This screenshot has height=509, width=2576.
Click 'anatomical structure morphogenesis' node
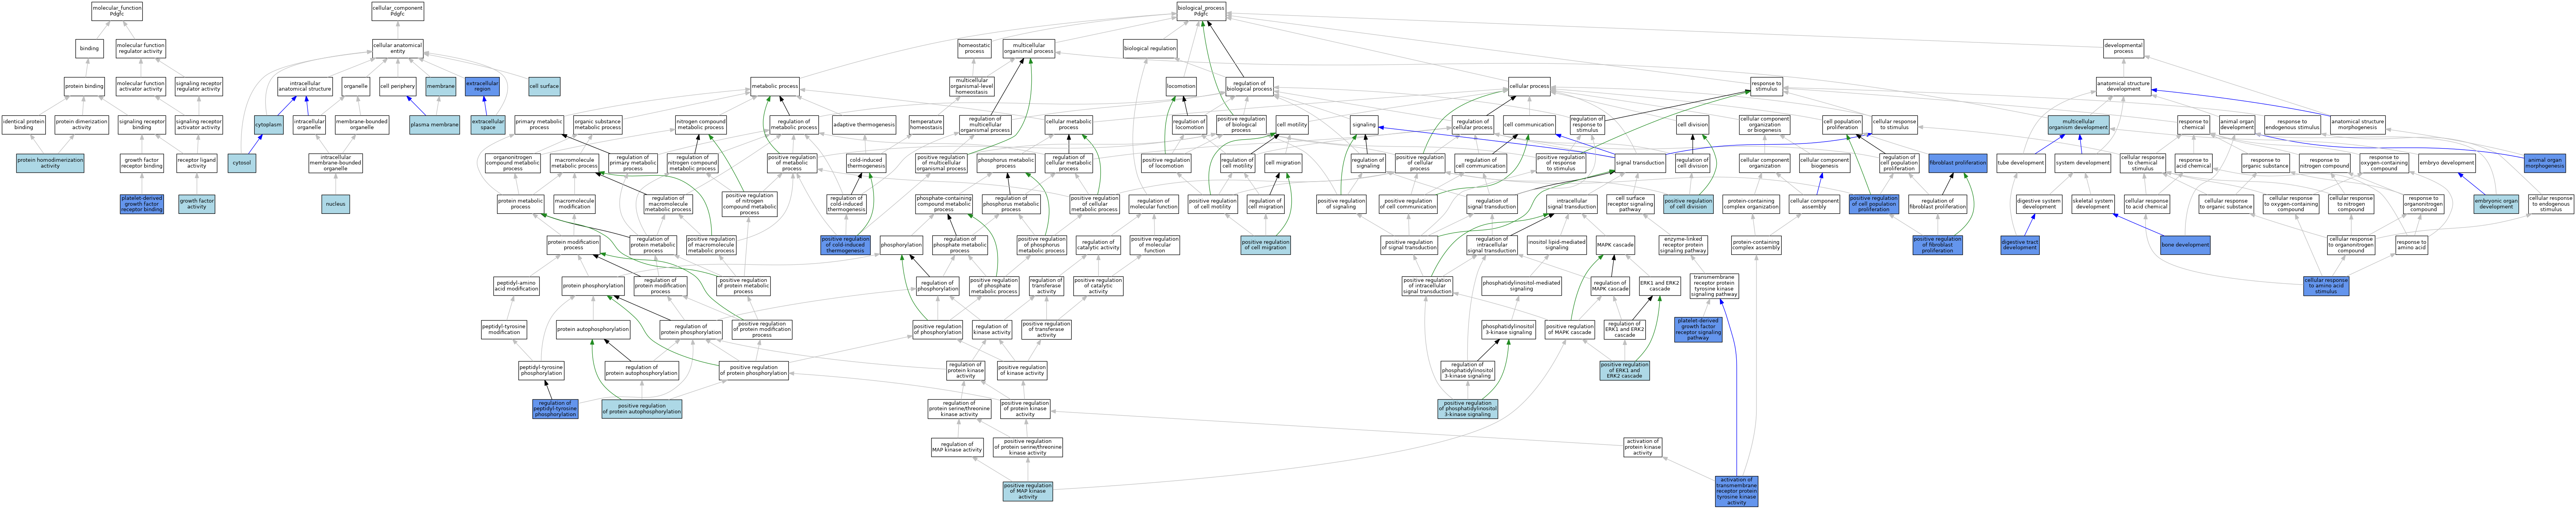[x=2357, y=125]
